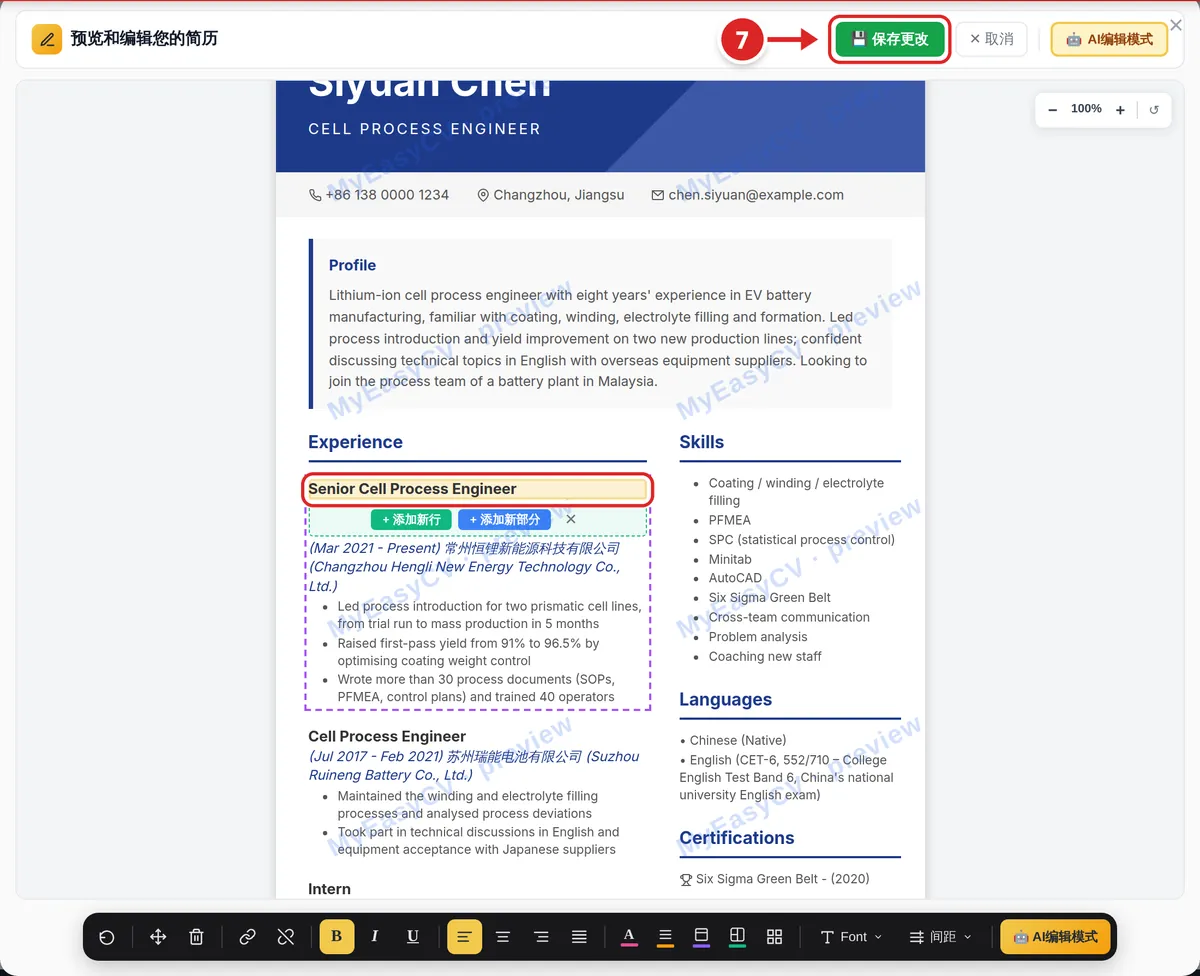Toggle italic formatting (I)
1200x976 pixels.
pos(375,937)
